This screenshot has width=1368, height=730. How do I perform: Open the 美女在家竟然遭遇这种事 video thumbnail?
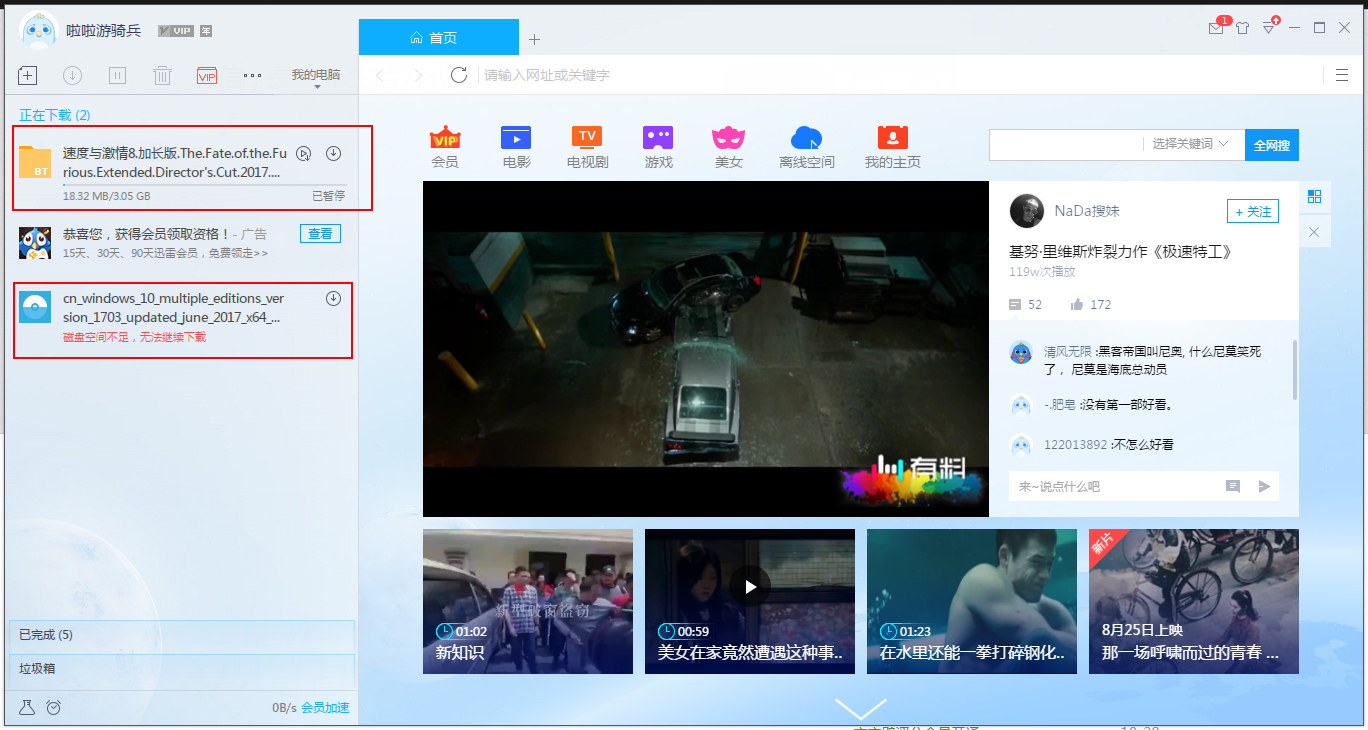tap(750, 601)
